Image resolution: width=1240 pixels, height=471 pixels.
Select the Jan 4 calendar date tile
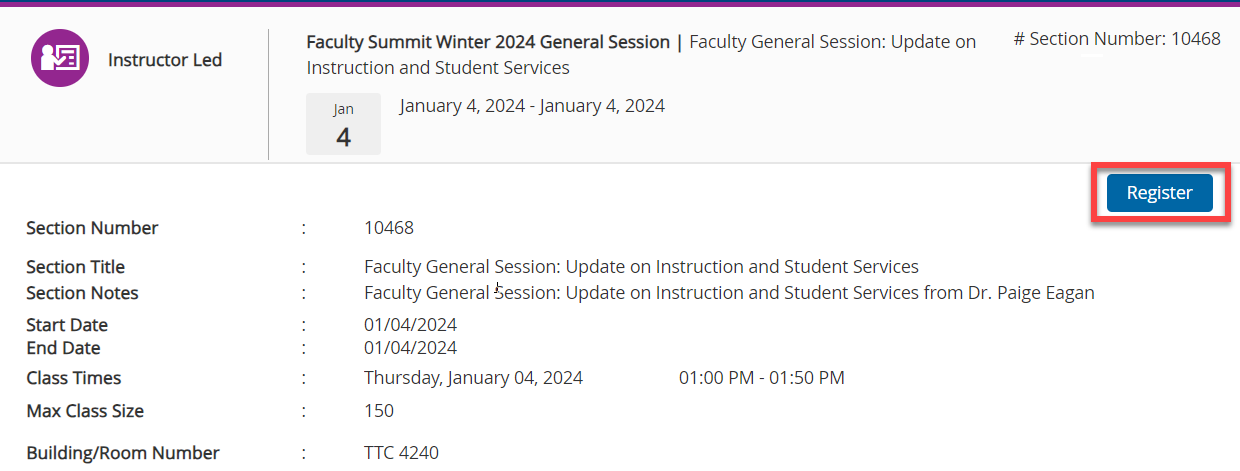tap(343, 124)
